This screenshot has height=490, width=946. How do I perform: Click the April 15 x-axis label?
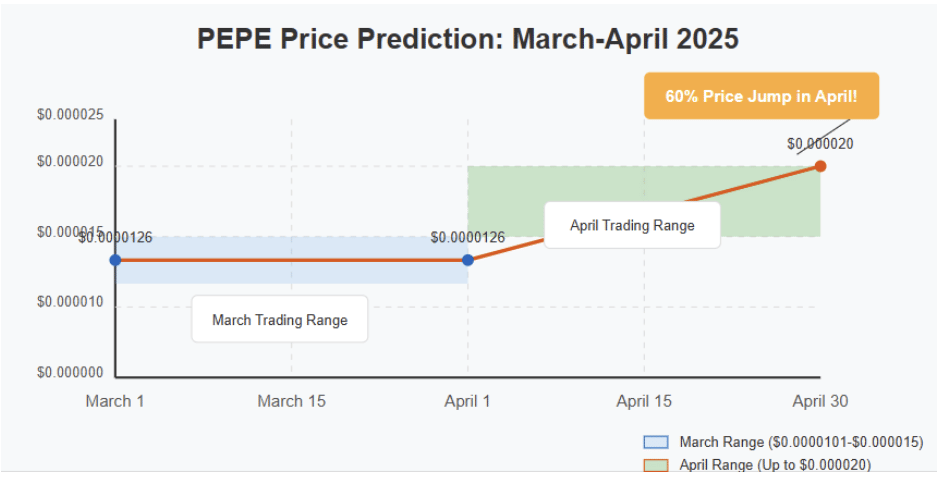644,402
